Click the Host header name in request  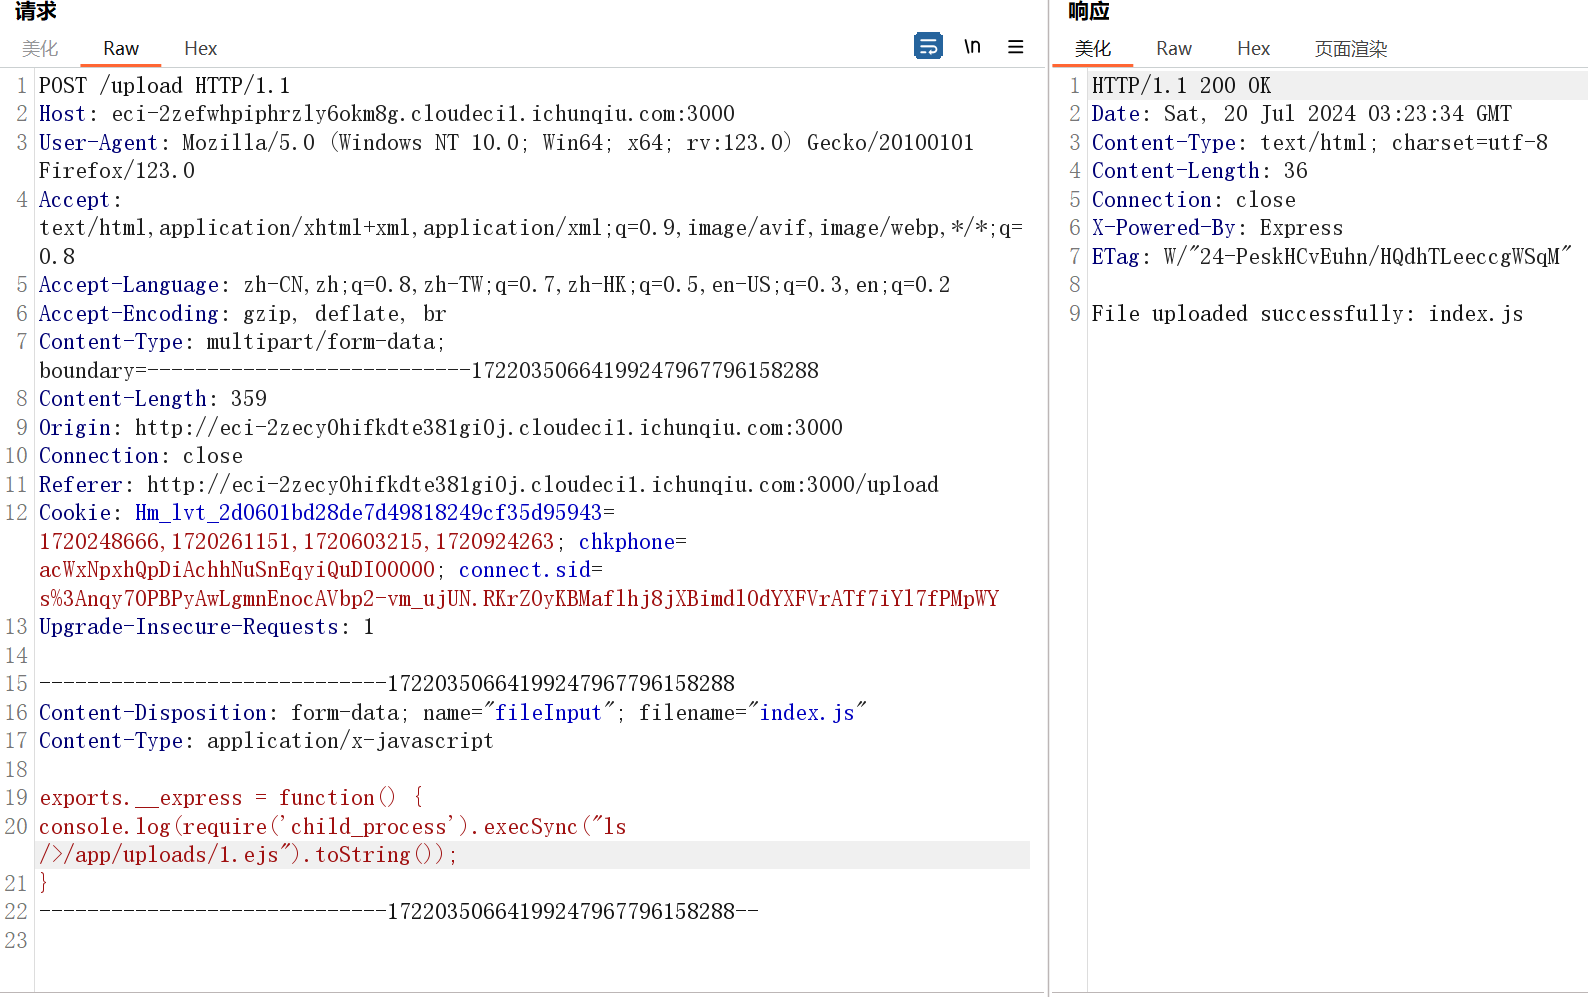[62, 114]
